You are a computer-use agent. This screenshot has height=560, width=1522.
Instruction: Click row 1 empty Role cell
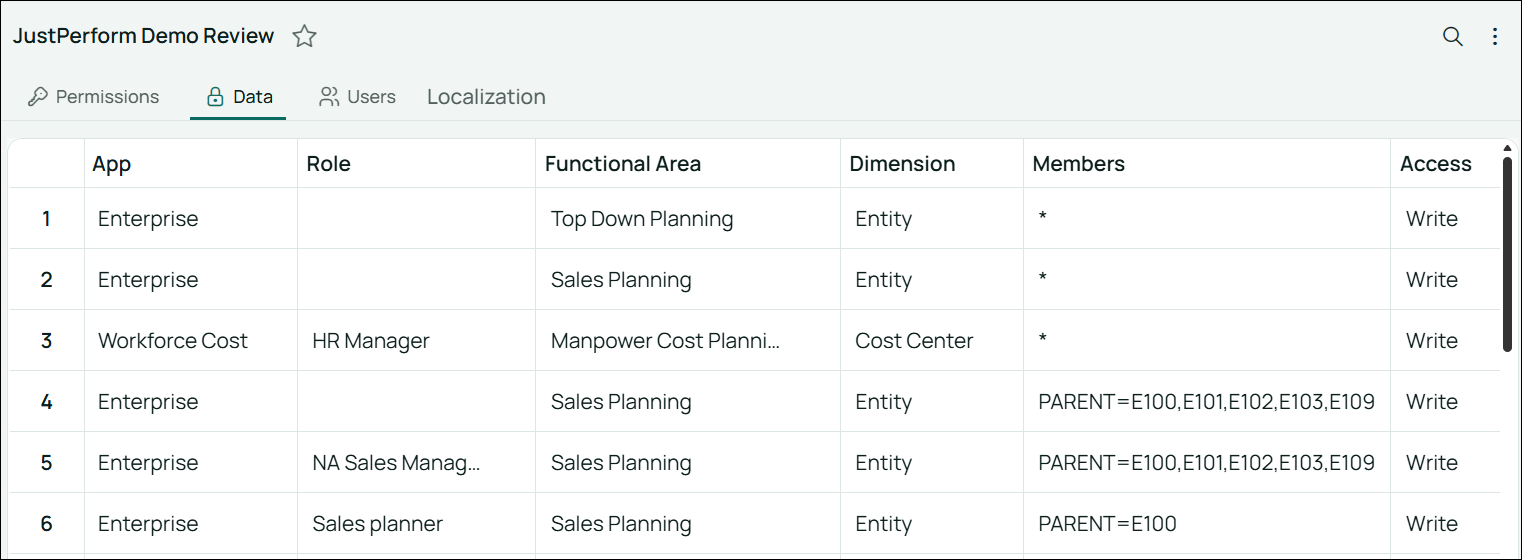click(x=416, y=218)
